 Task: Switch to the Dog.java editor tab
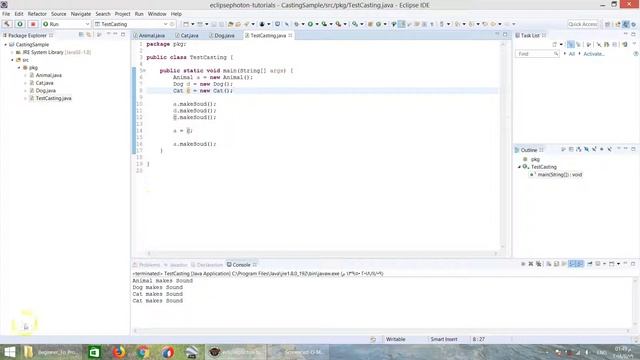point(223,36)
